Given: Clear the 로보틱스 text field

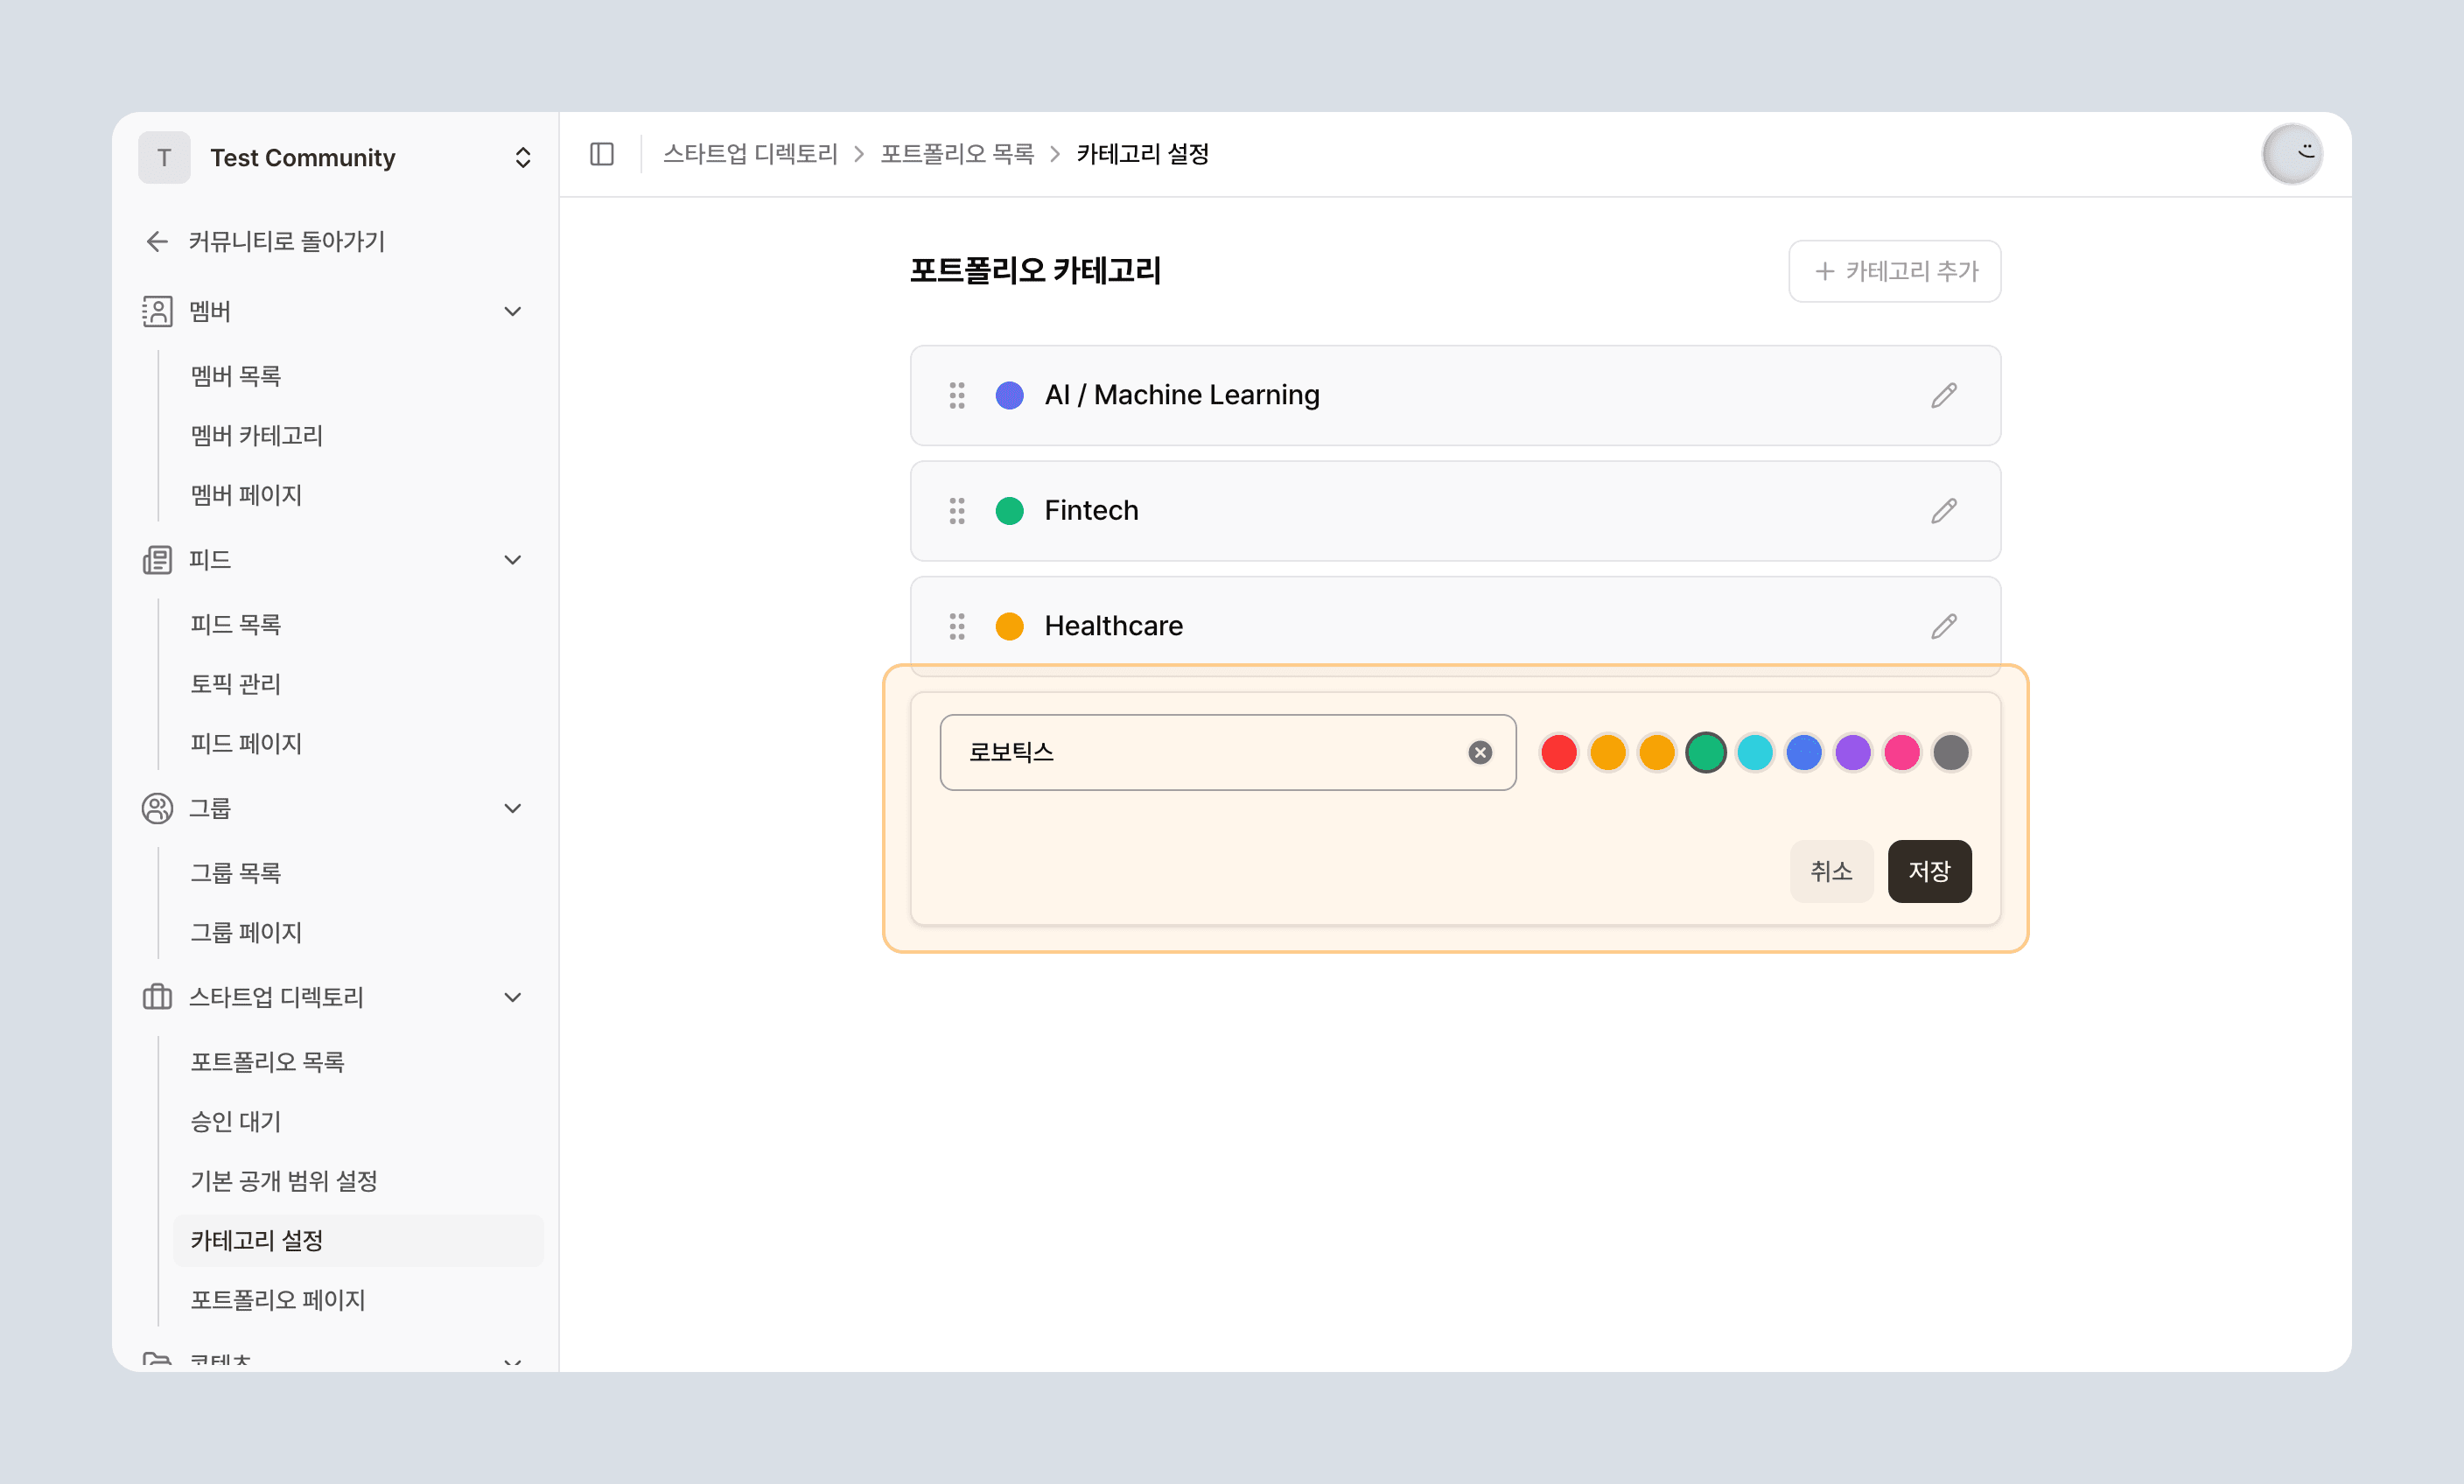Looking at the screenshot, I should click(x=1480, y=752).
